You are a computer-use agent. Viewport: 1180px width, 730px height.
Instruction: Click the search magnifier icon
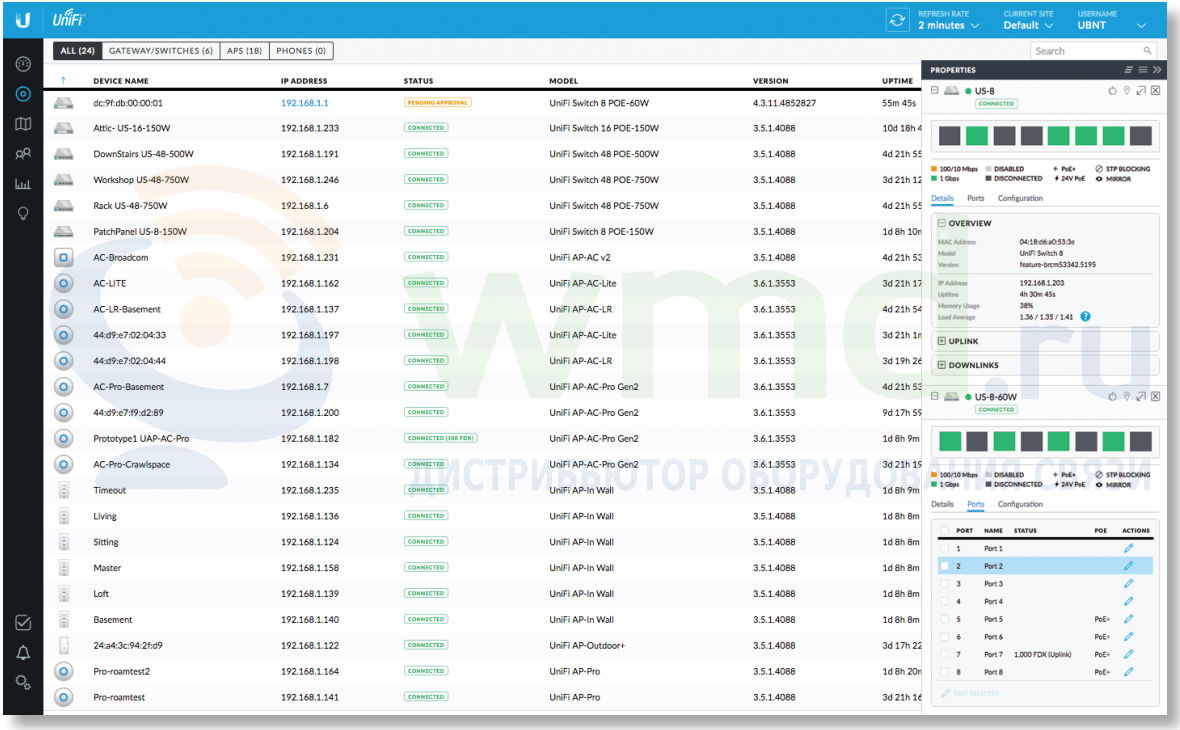1148,50
